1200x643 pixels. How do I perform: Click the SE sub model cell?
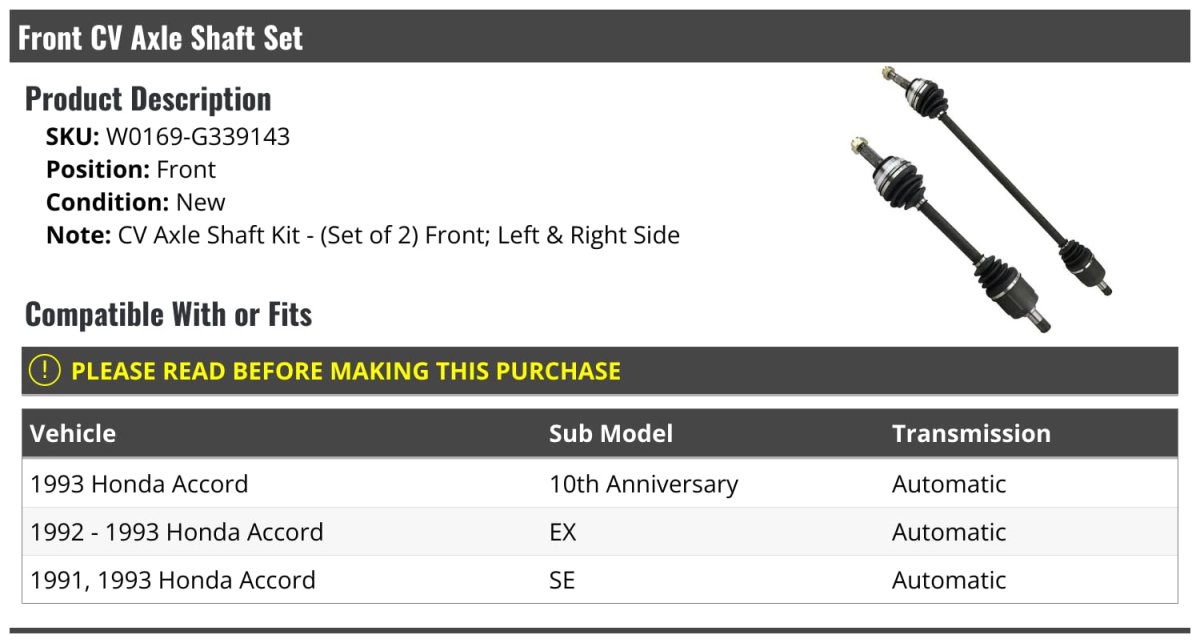click(562, 580)
